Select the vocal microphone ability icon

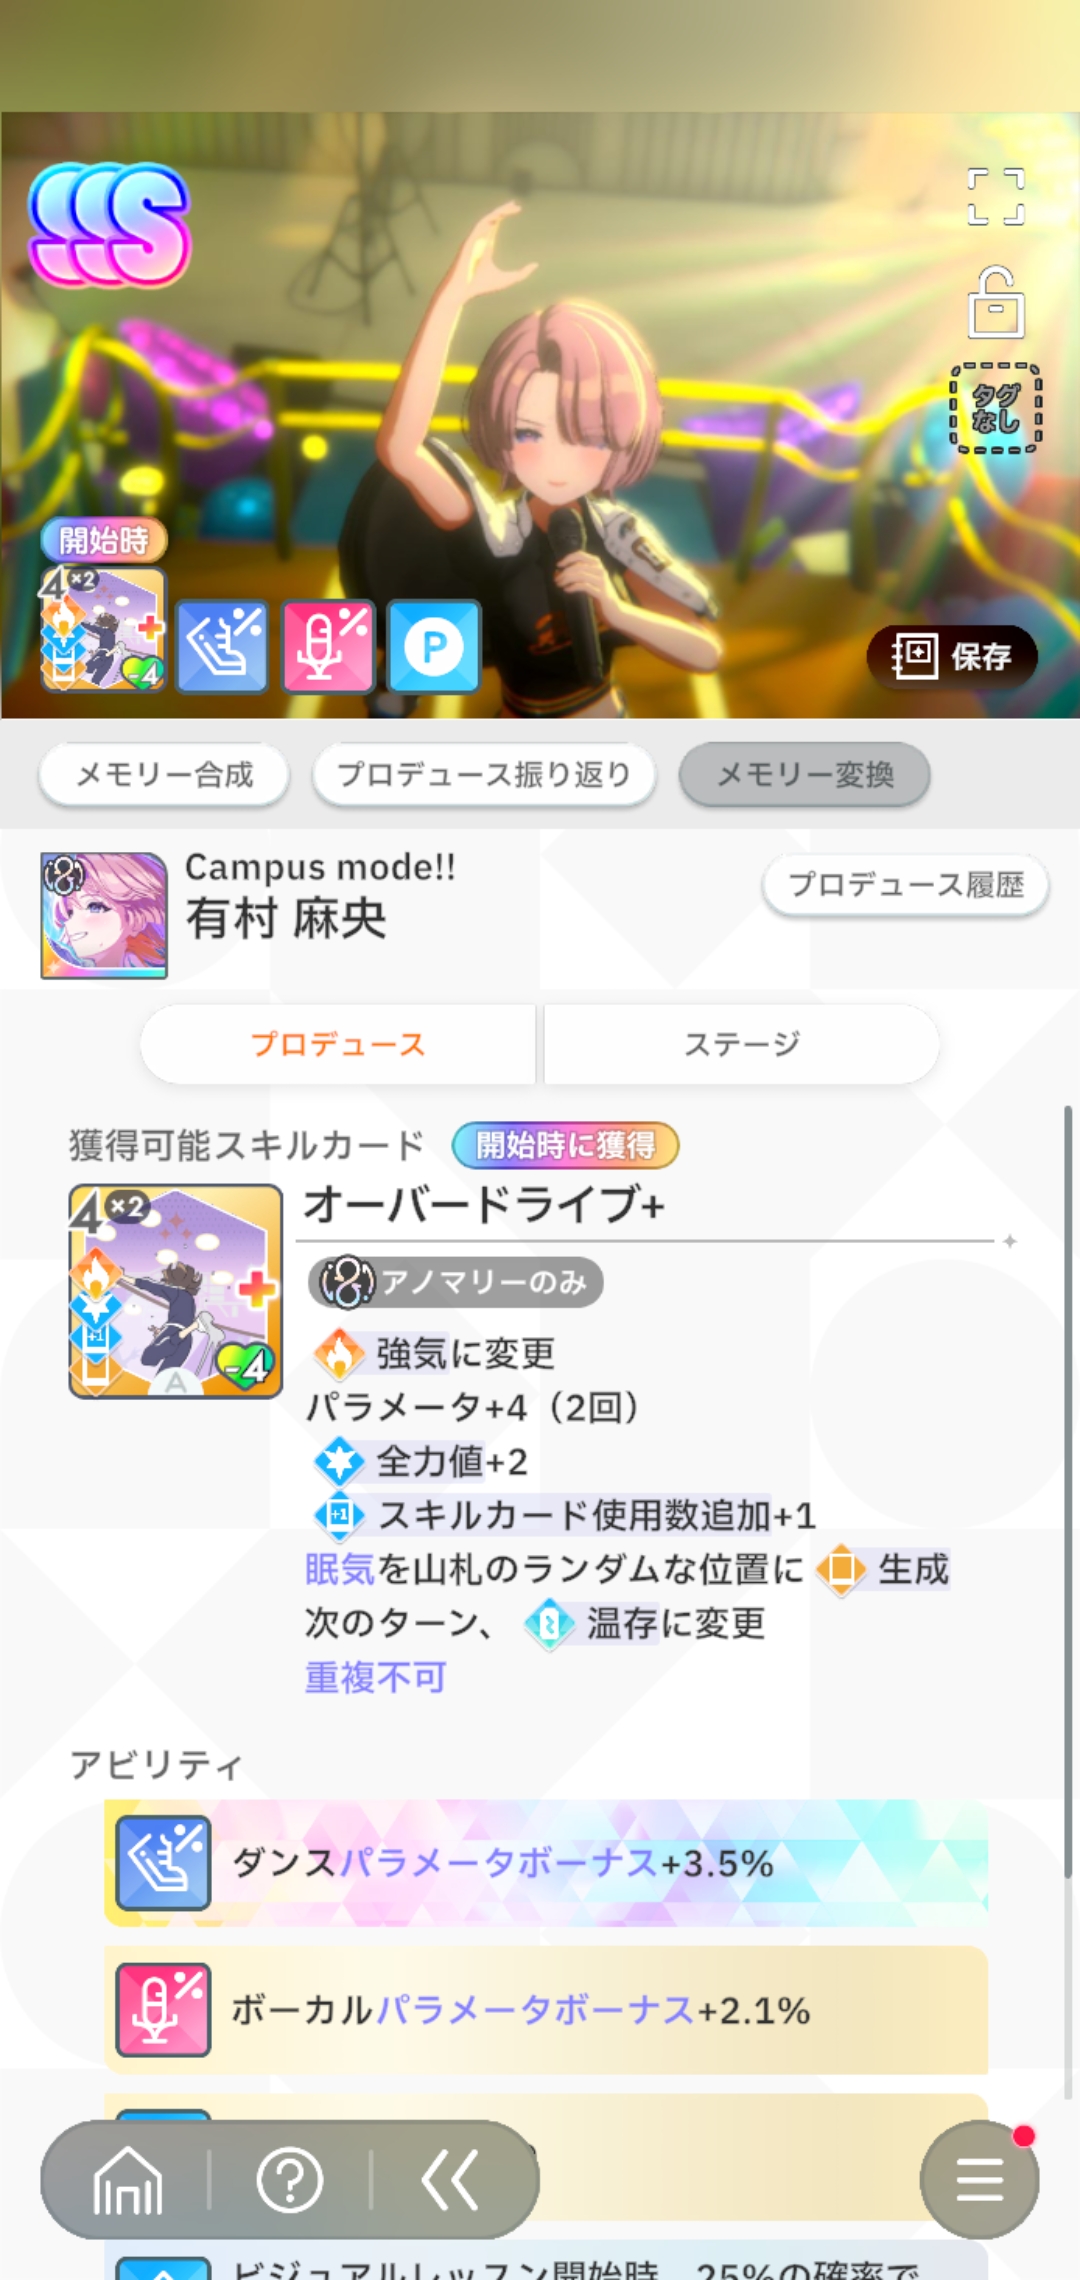[328, 646]
